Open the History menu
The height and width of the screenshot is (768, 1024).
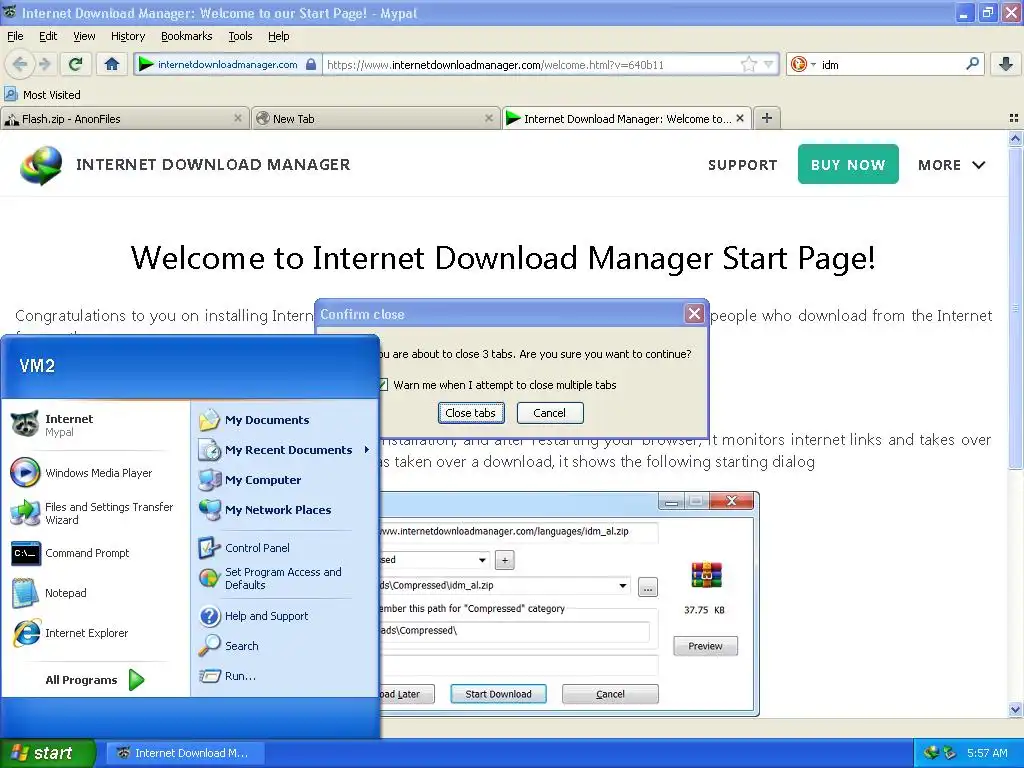[128, 36]
